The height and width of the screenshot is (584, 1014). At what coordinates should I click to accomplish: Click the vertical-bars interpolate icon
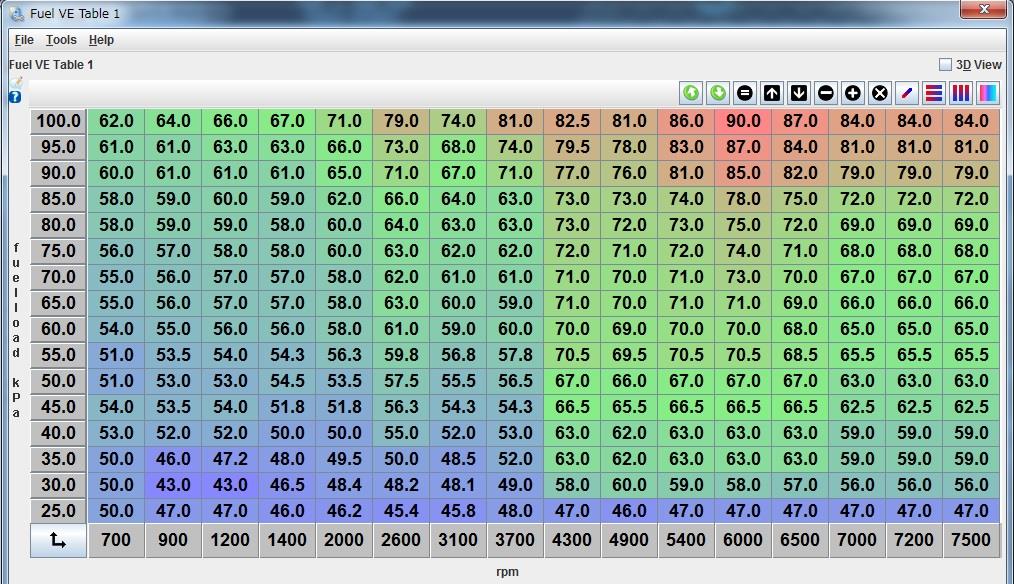tap(962, 93)
